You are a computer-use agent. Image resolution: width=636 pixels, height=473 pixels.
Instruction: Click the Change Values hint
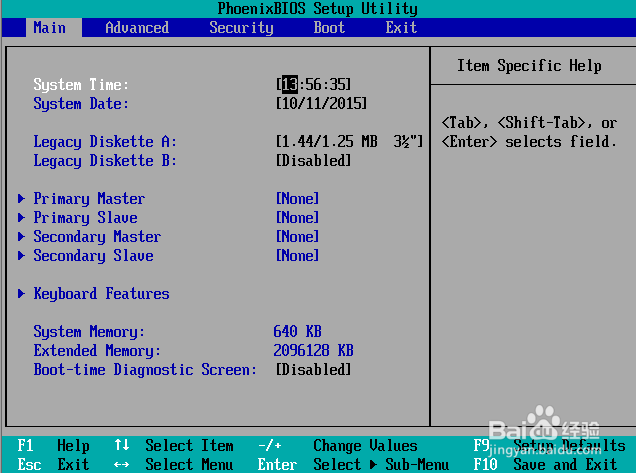[365, 445]
